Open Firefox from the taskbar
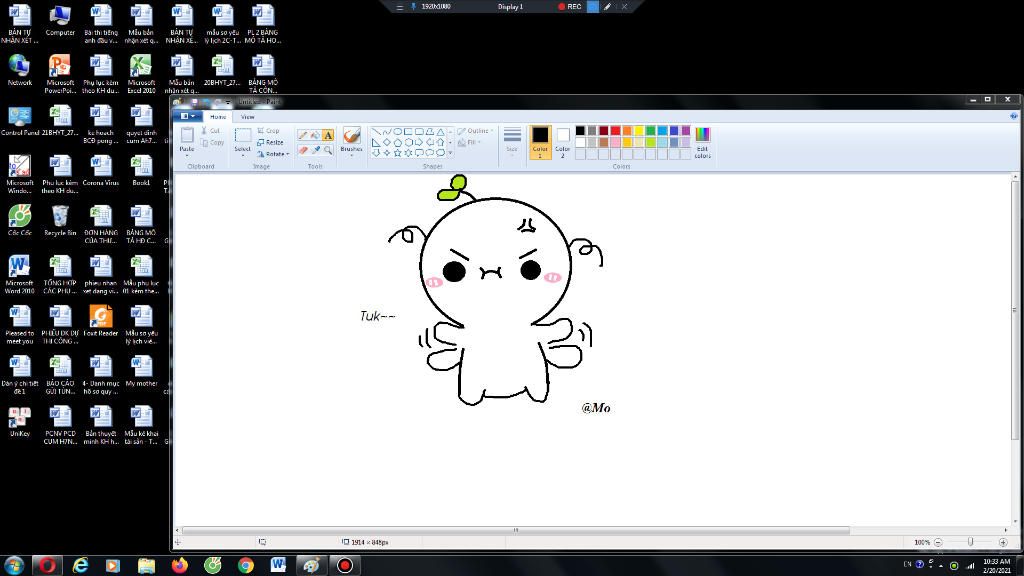 (180, 565)
